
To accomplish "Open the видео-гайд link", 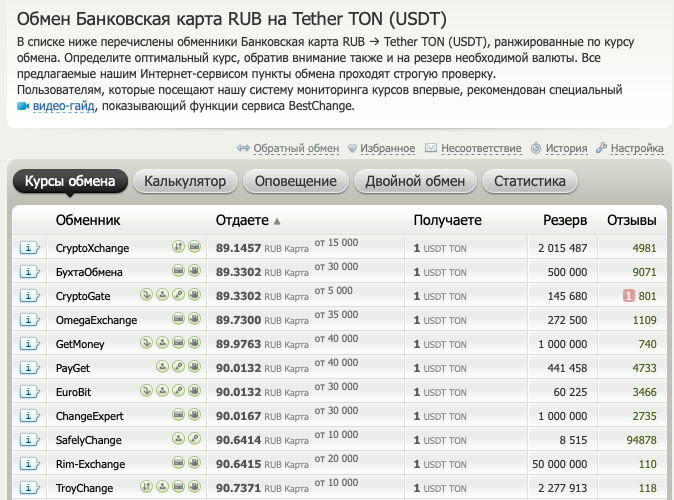I will click(x=64, y=106).
